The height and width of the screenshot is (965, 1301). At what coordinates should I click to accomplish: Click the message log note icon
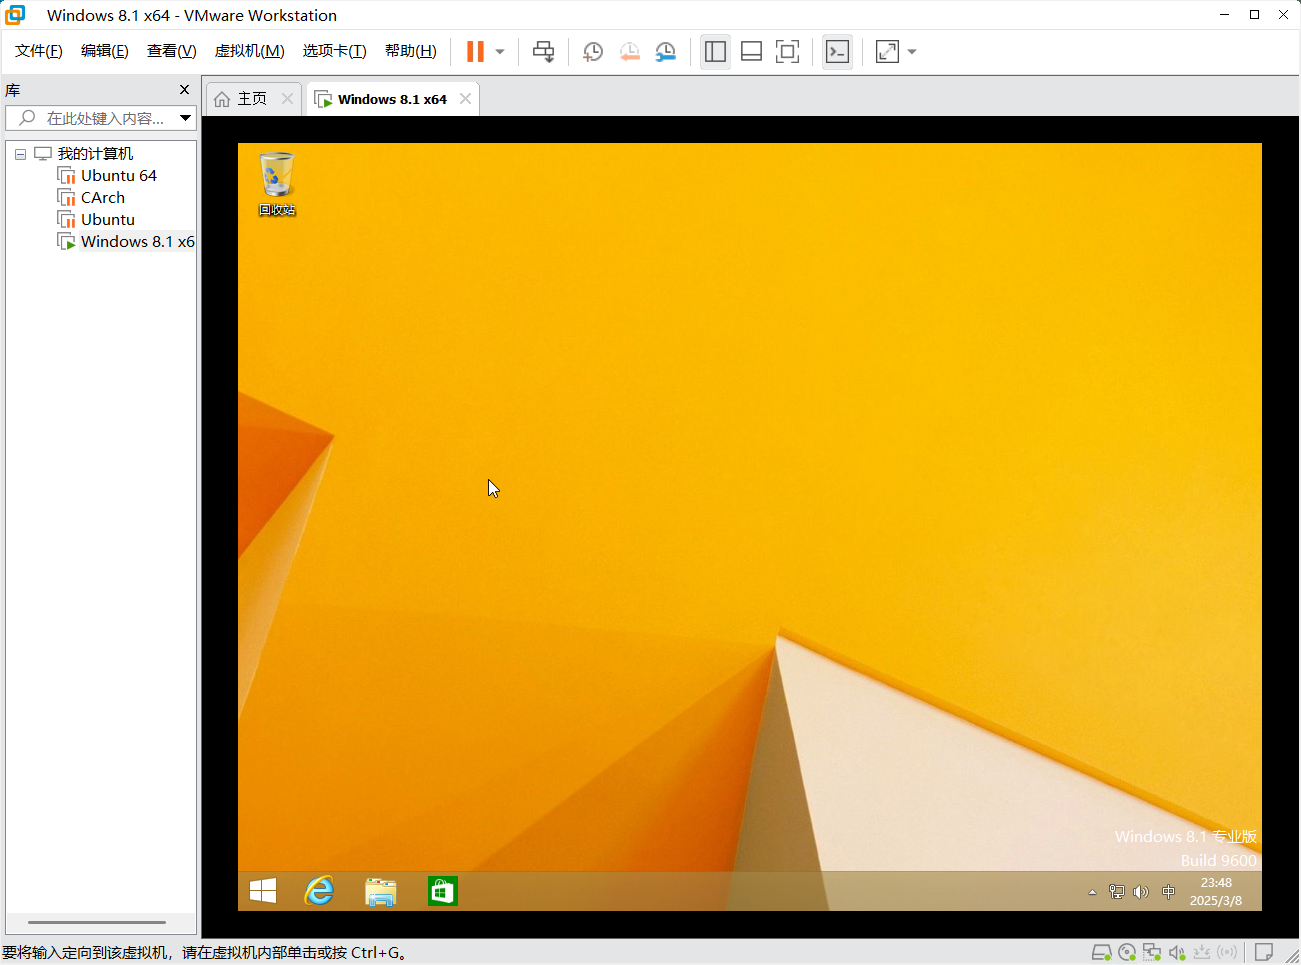click(x=1264, y=952)
